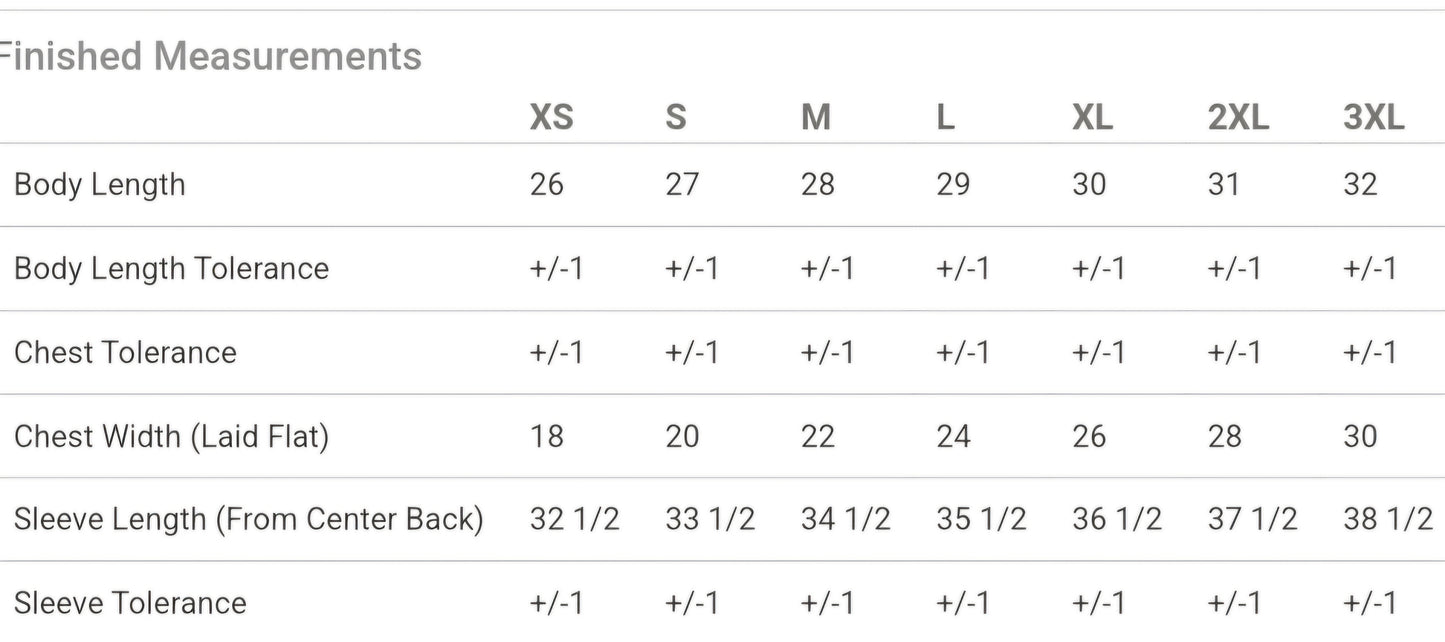This screenshot has width=1445, height=642.
Task: Click the Body Length row label
Action: pos(100,186)
